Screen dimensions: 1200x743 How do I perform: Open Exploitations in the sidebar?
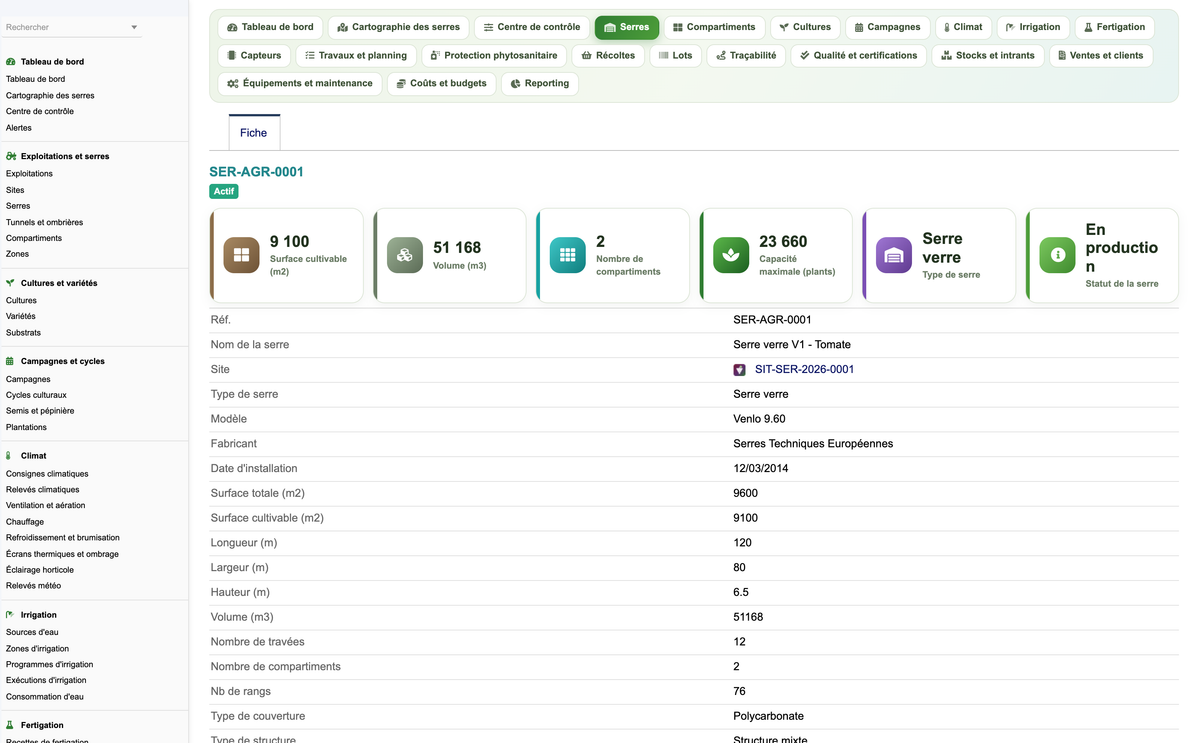tap(29, 174)
